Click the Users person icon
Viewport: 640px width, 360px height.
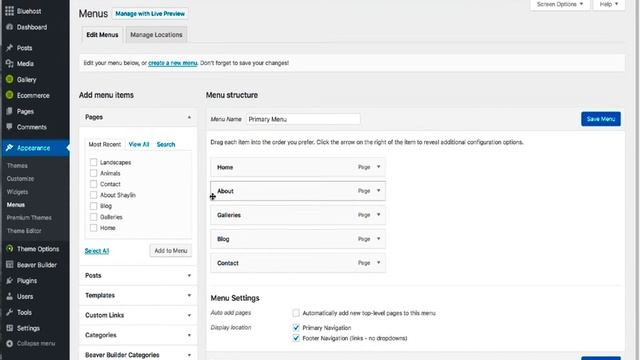(9, 296)
